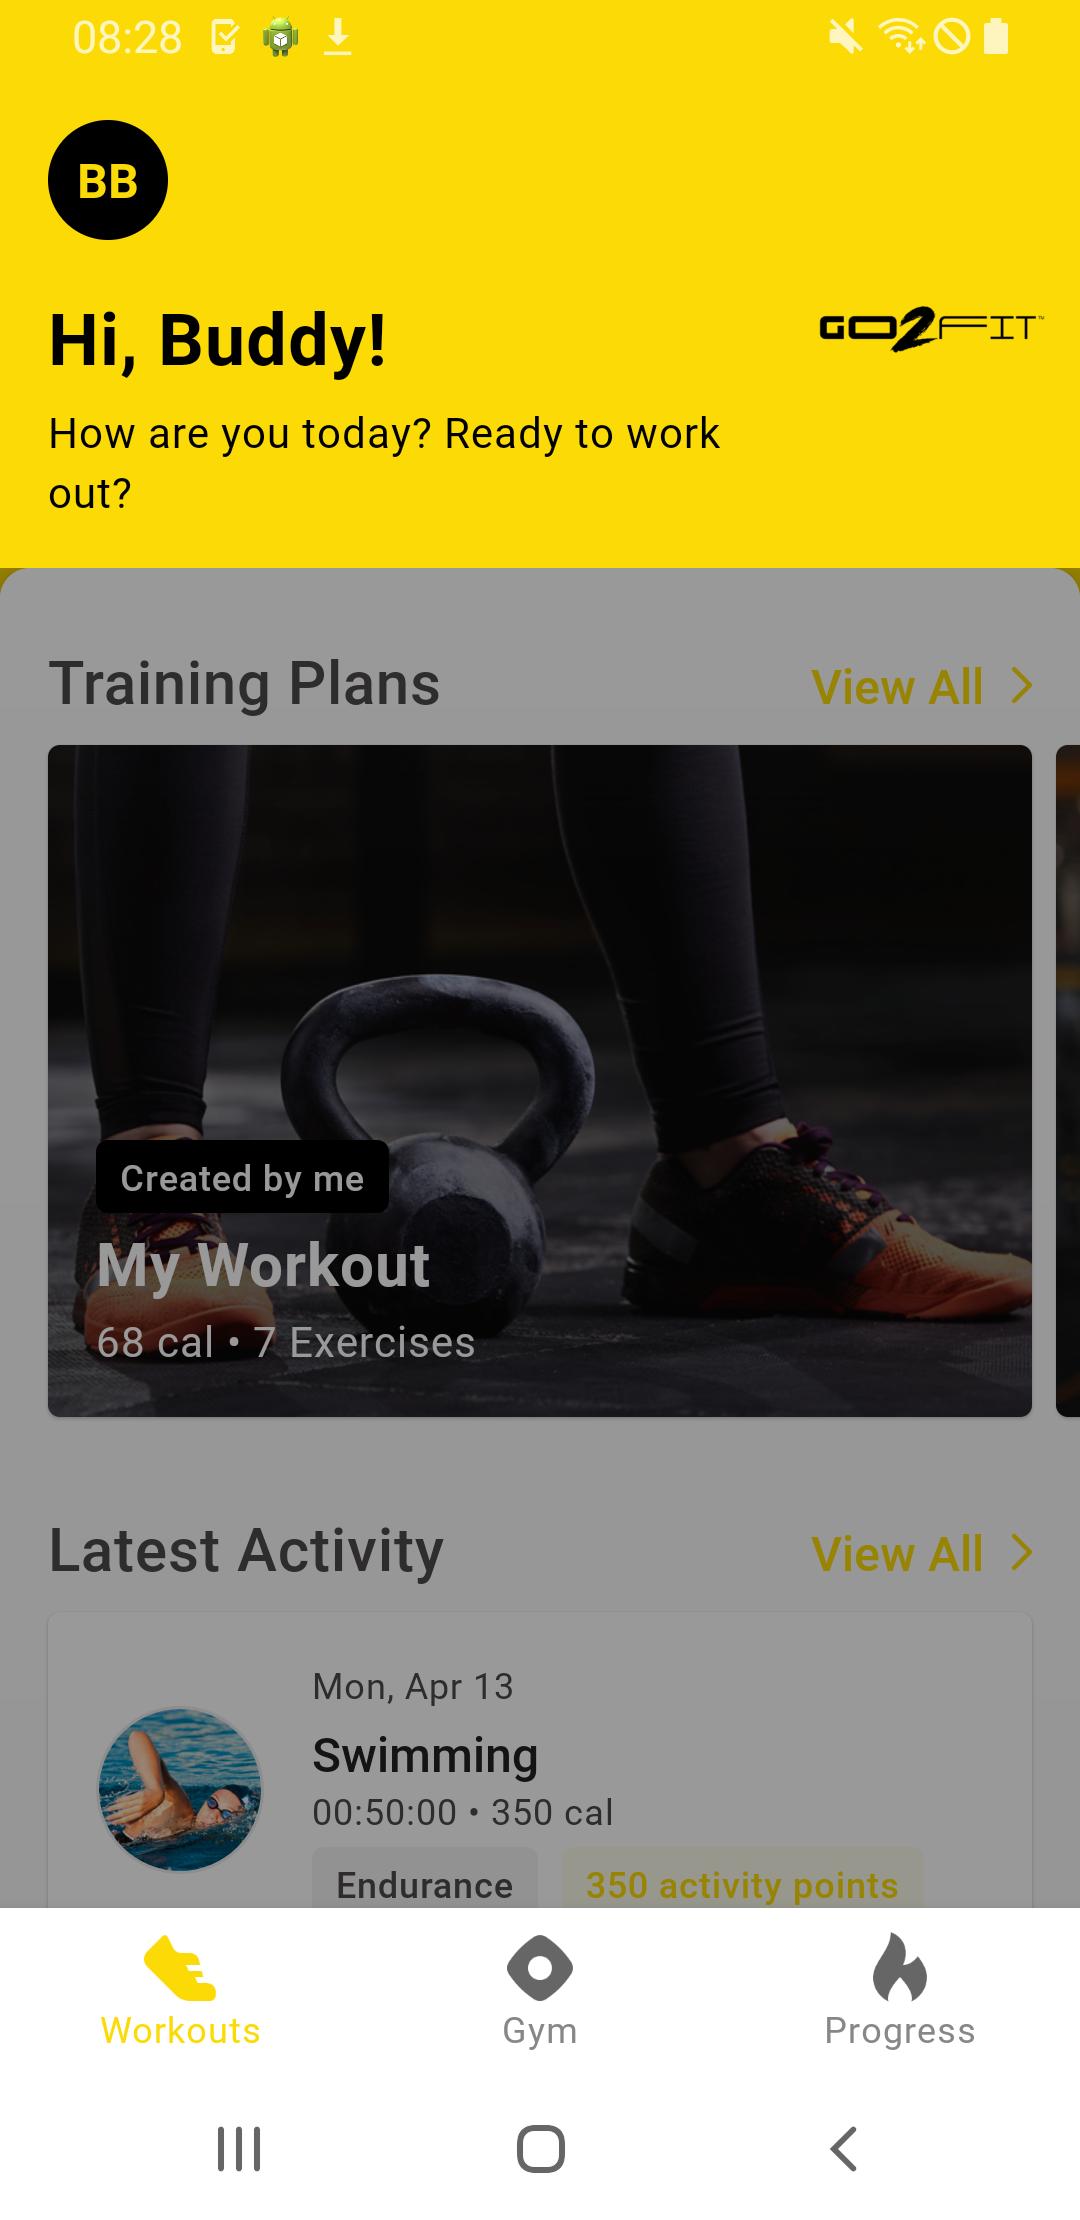Open the Swimming activity entry

pyautogui.click(x=540, y=1760)
